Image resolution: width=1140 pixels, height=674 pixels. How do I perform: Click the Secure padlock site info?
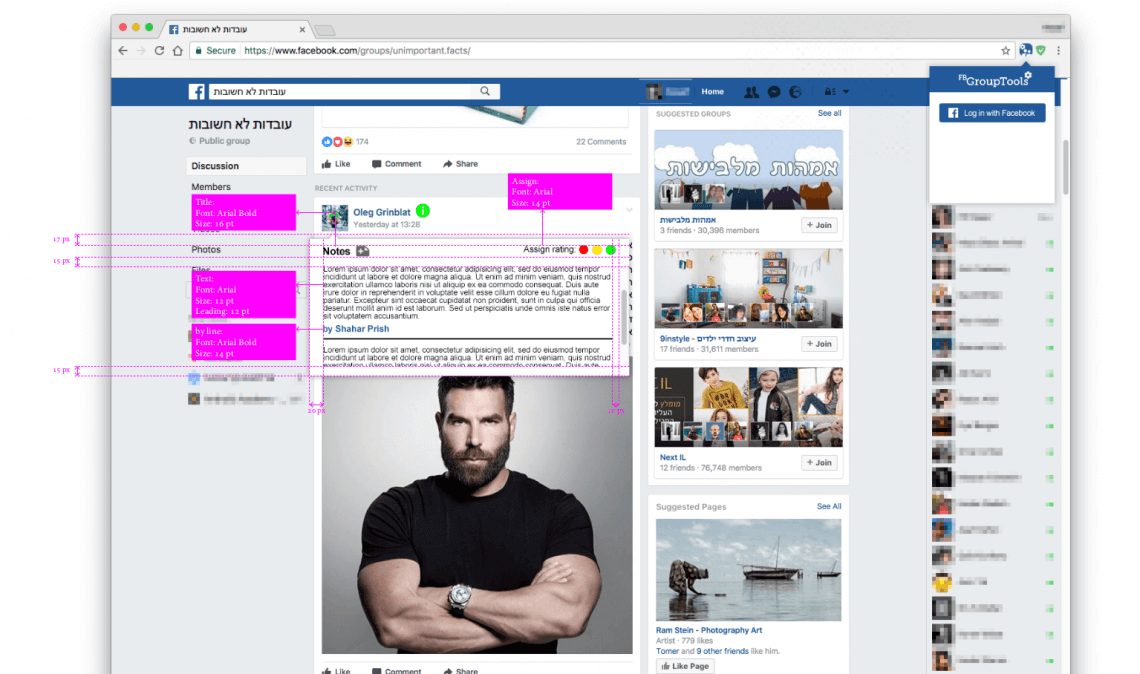click(215, 51)
